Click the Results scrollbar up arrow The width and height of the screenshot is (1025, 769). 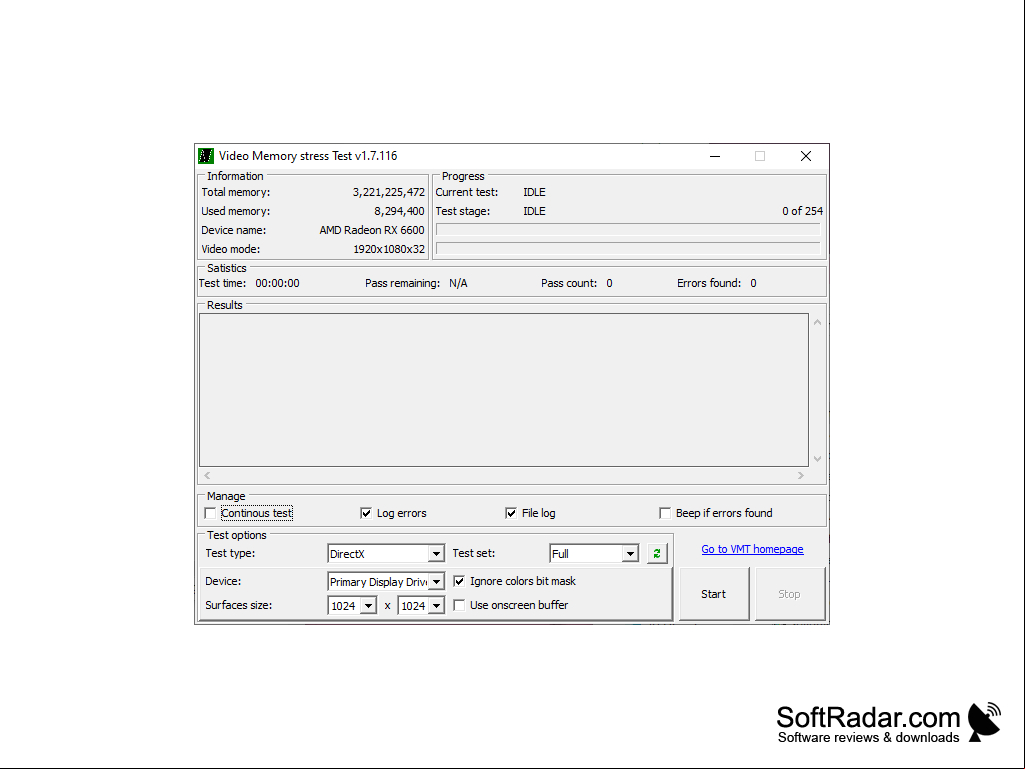pos(817,322)
